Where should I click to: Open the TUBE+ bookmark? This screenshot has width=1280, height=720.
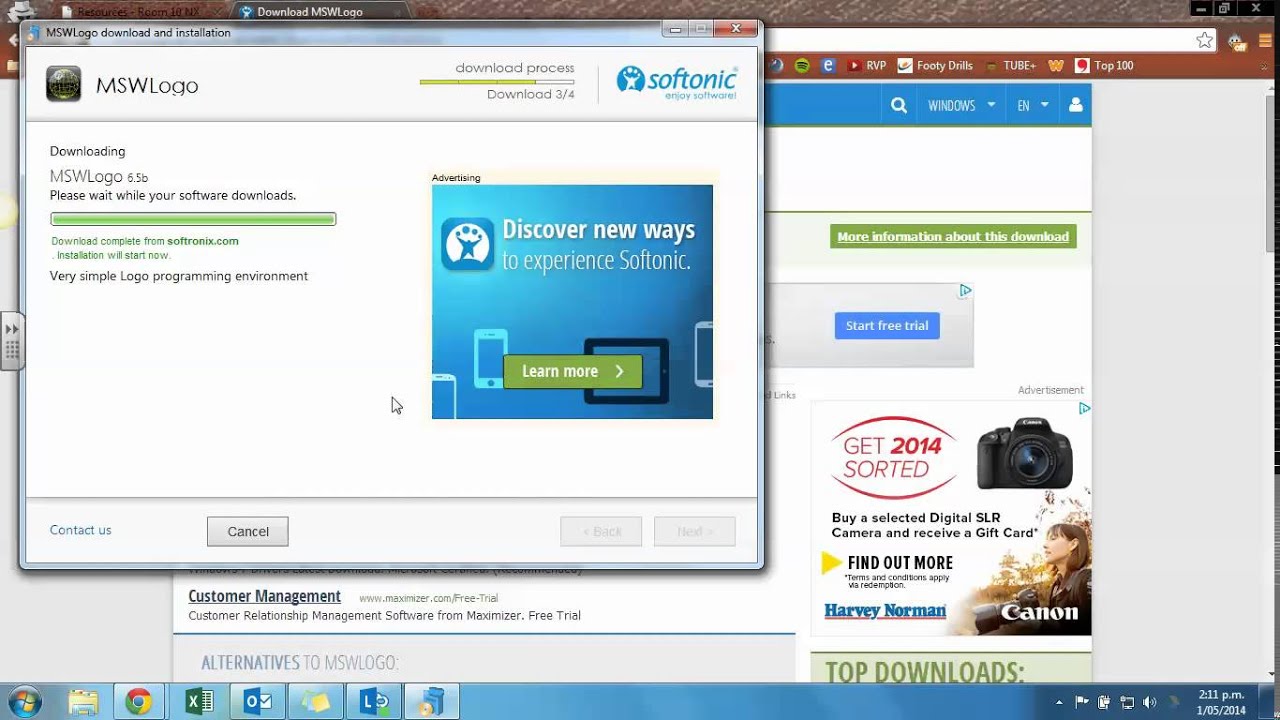click(1010, 65)
